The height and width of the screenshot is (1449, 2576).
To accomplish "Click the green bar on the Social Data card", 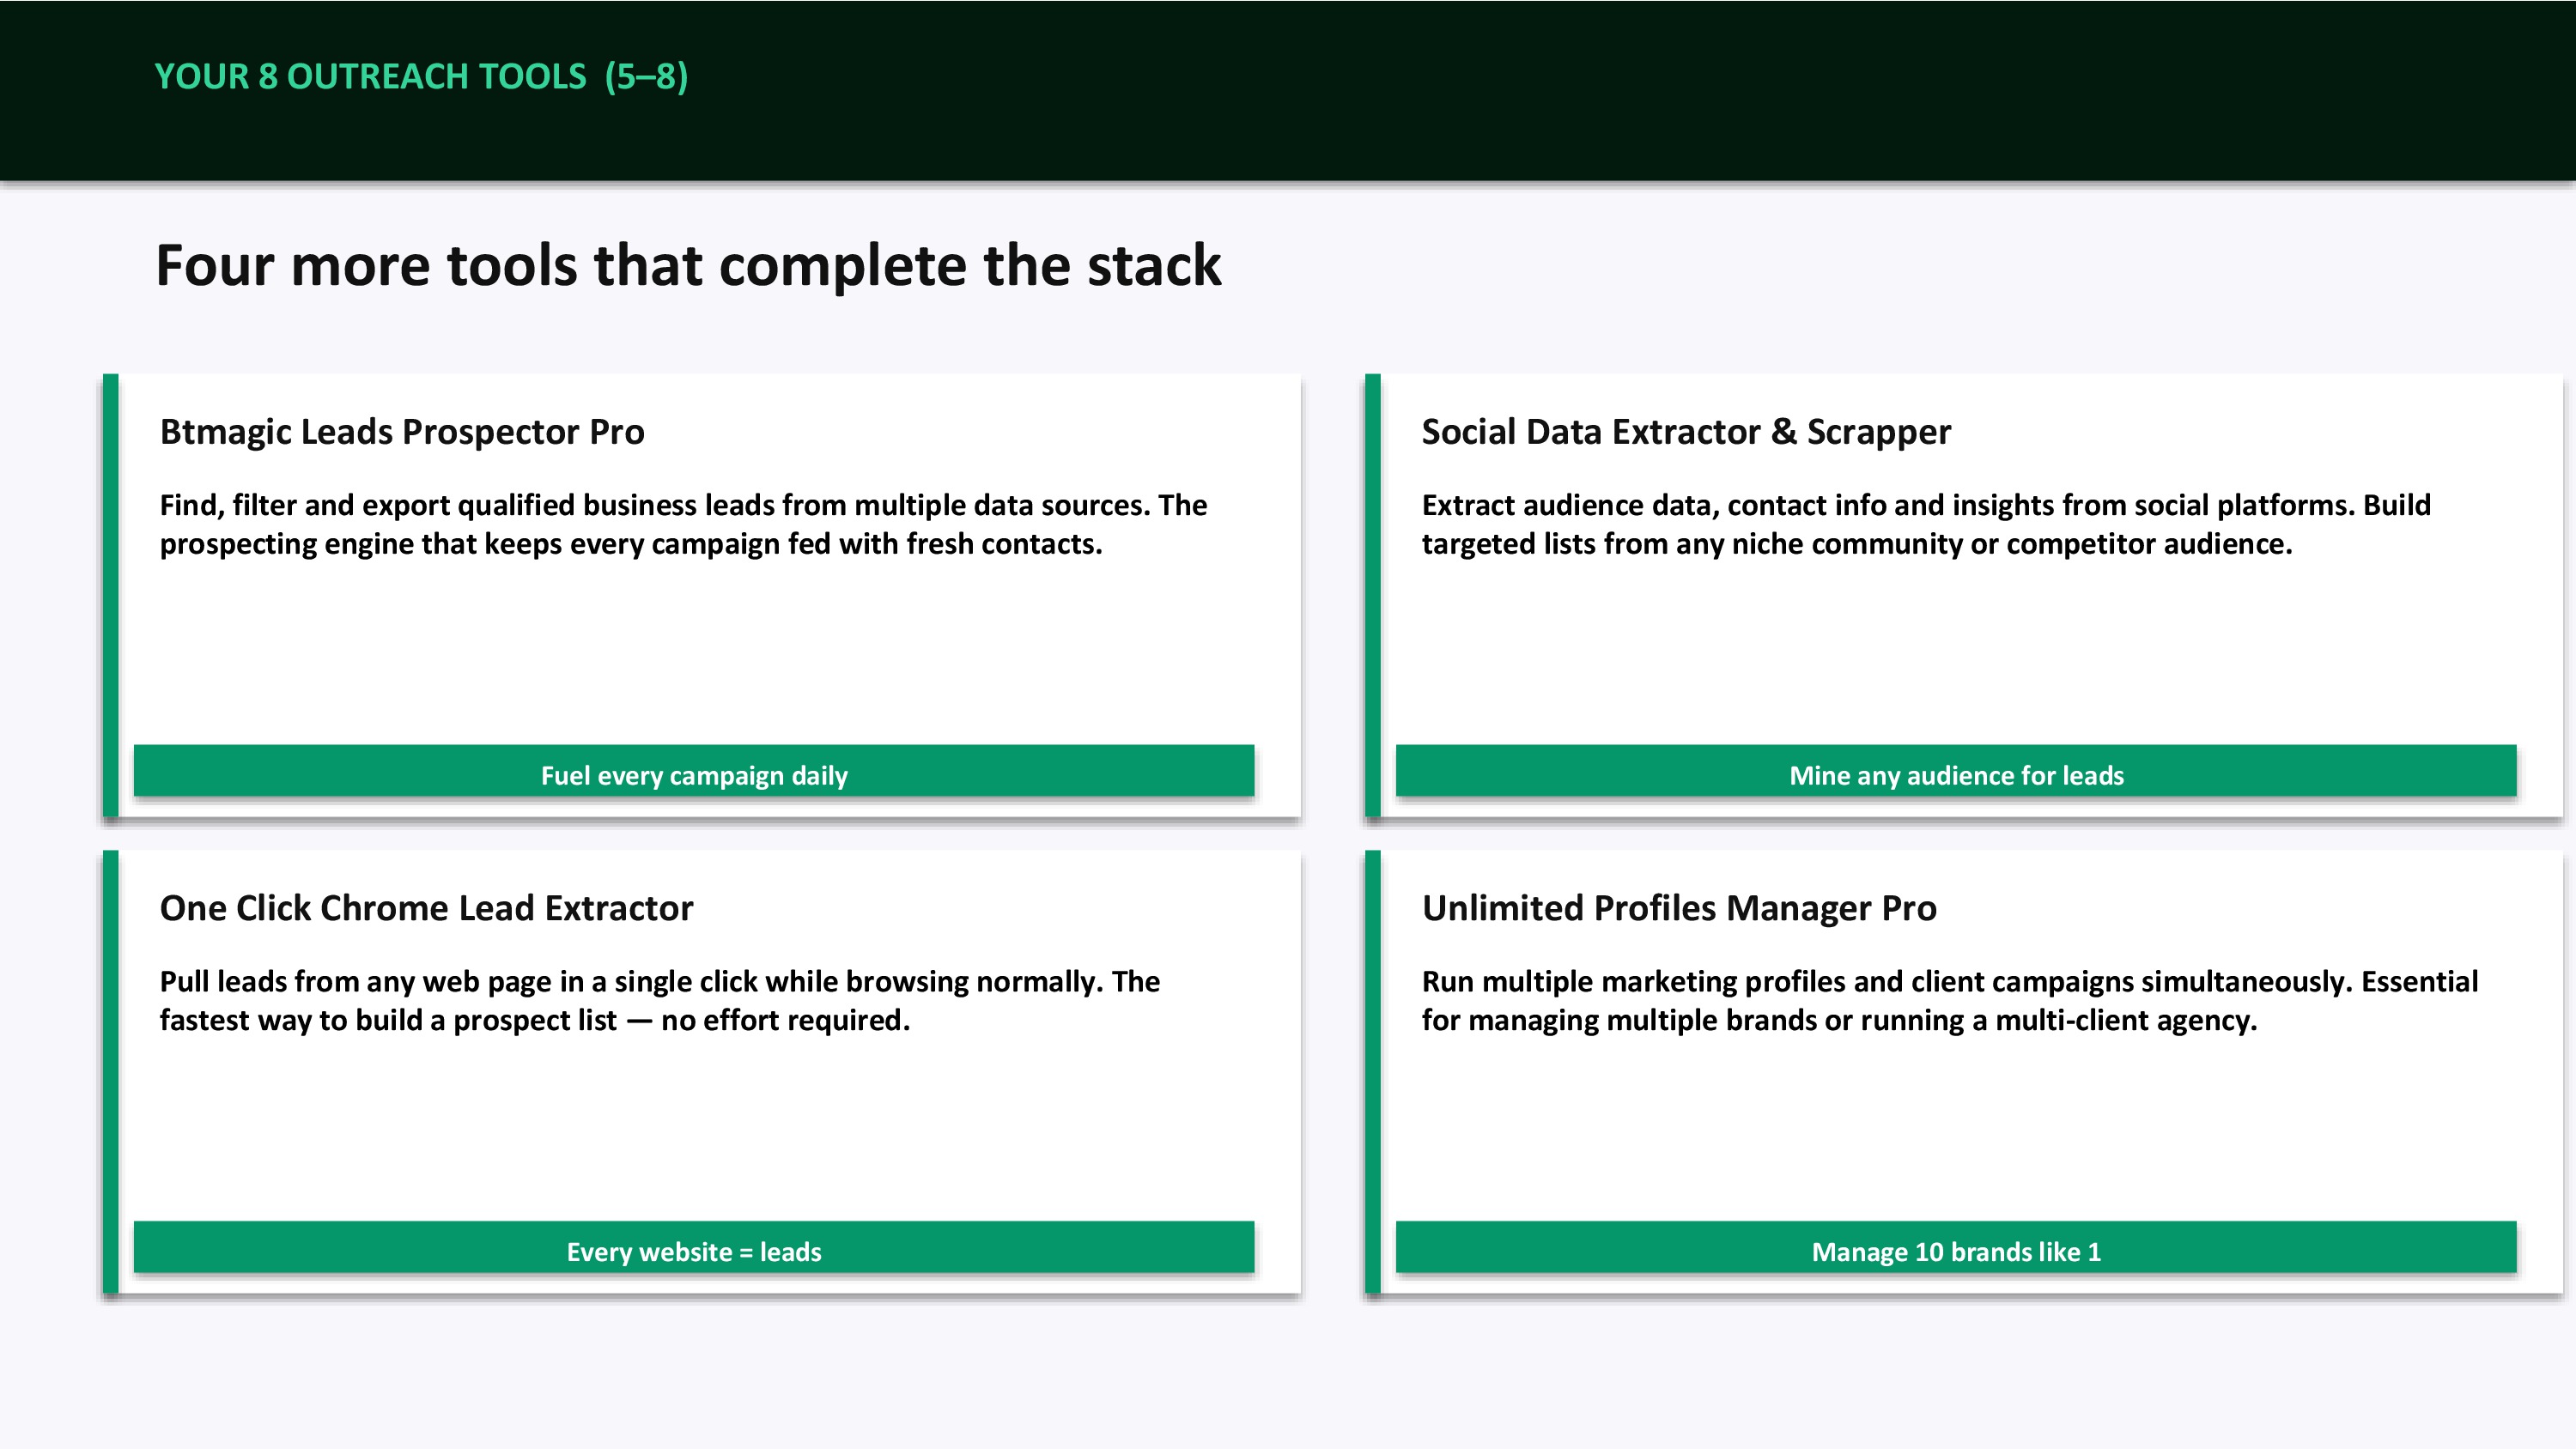I will pos(1372,595).
